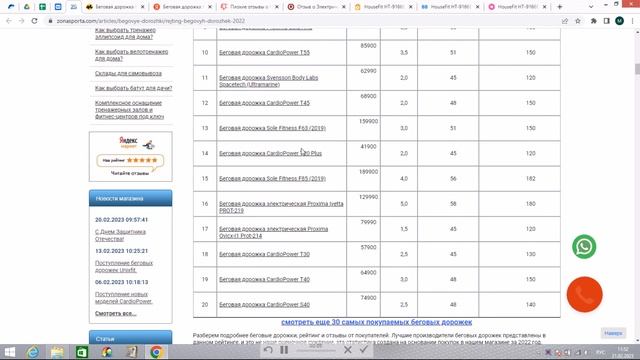
Task: Open File Explorer from the taskbar
Action: [58, 352]
